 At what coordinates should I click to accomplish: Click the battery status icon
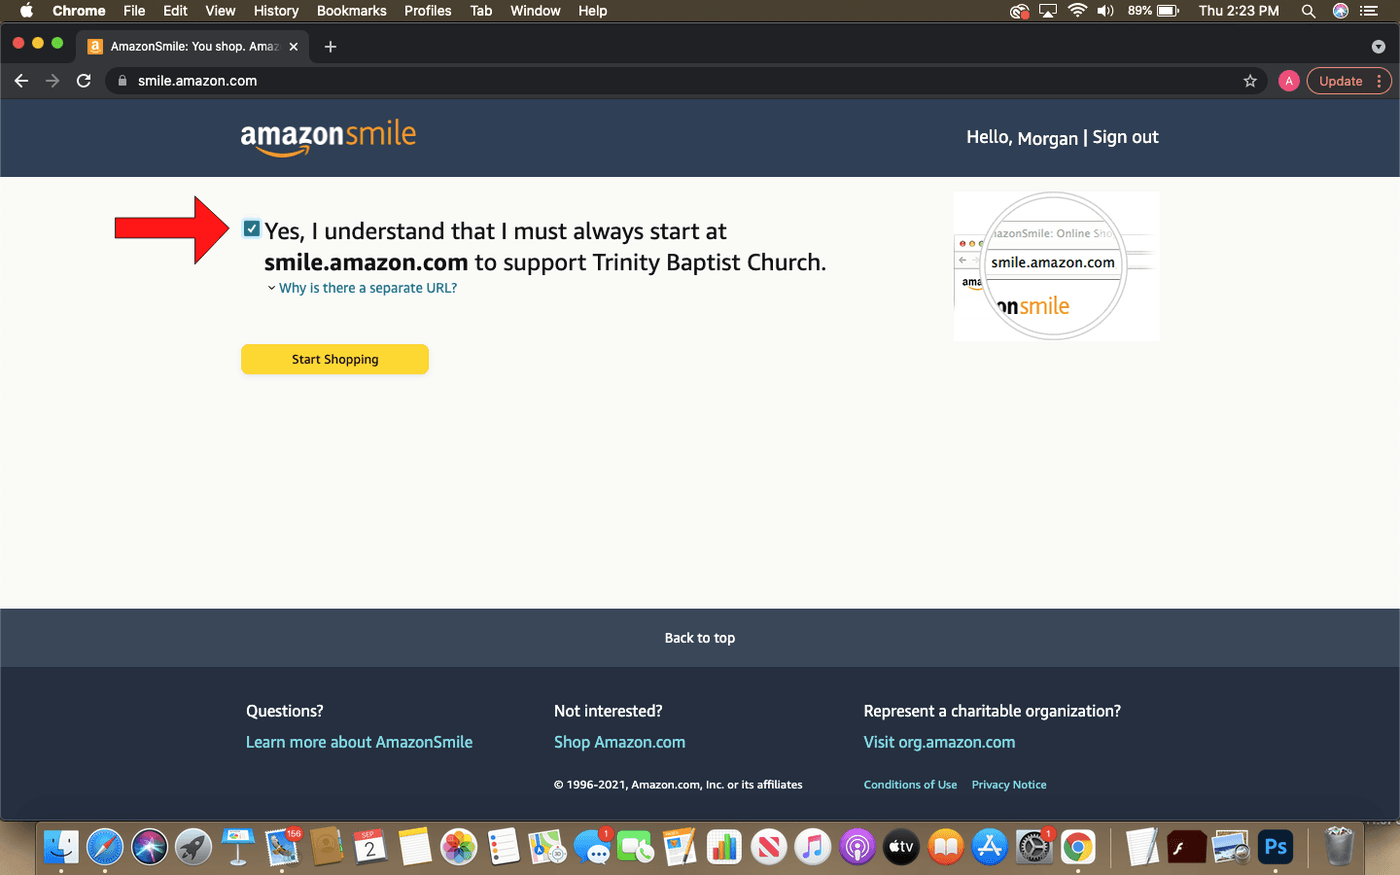click(1168, 11)
